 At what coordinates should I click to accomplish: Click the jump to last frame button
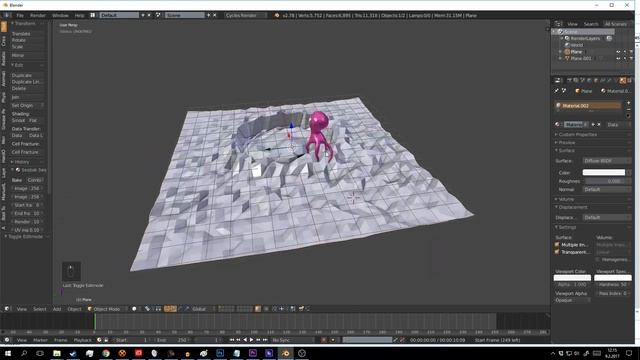tap(265, 340)
